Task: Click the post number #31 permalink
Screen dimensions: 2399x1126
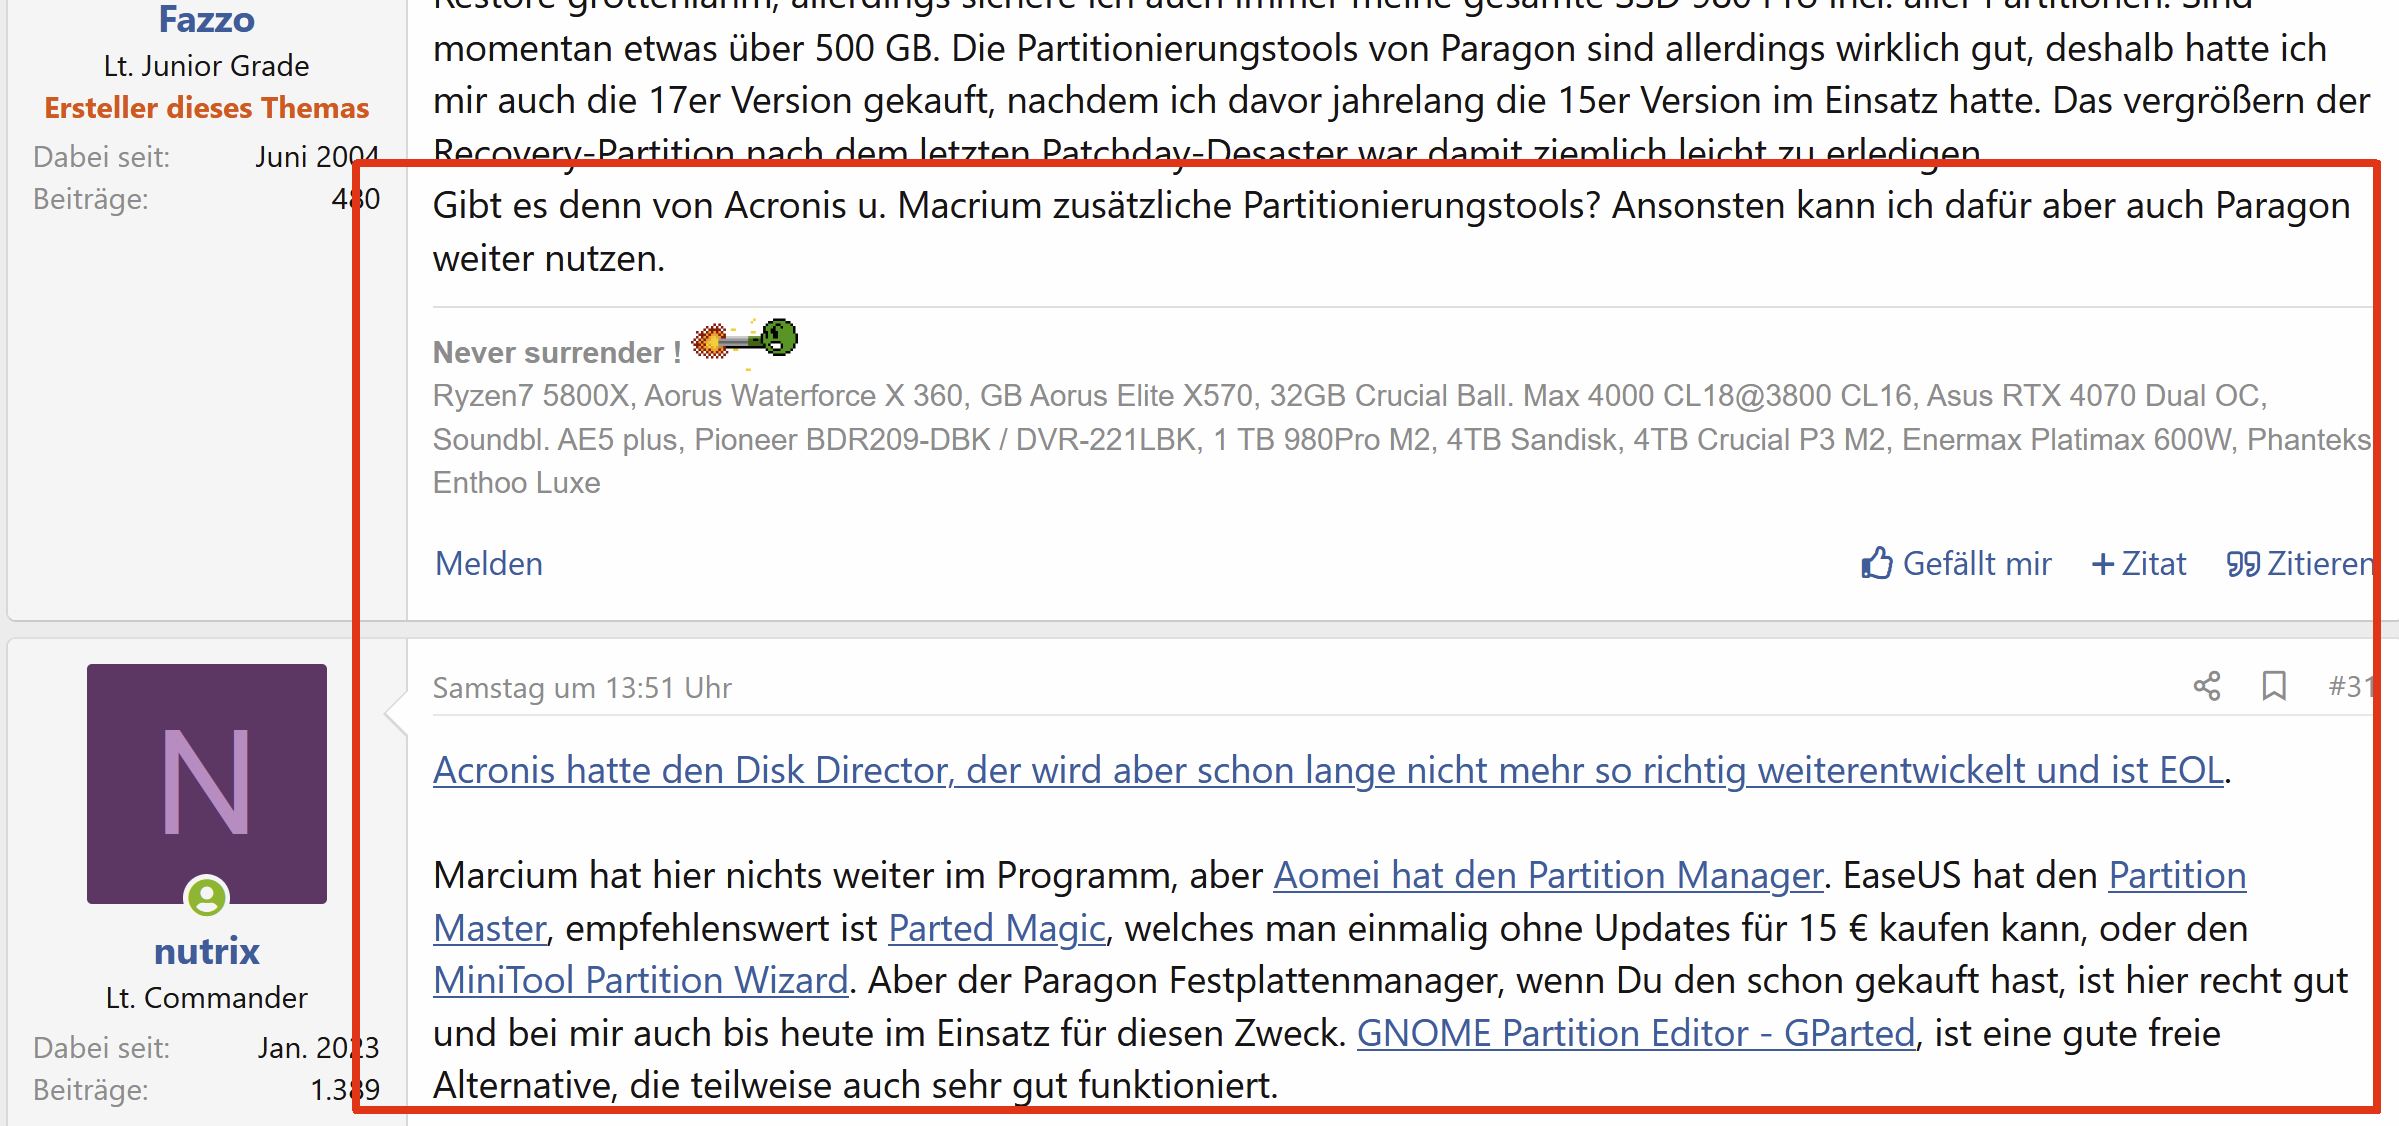Action: click(2347, 686)
